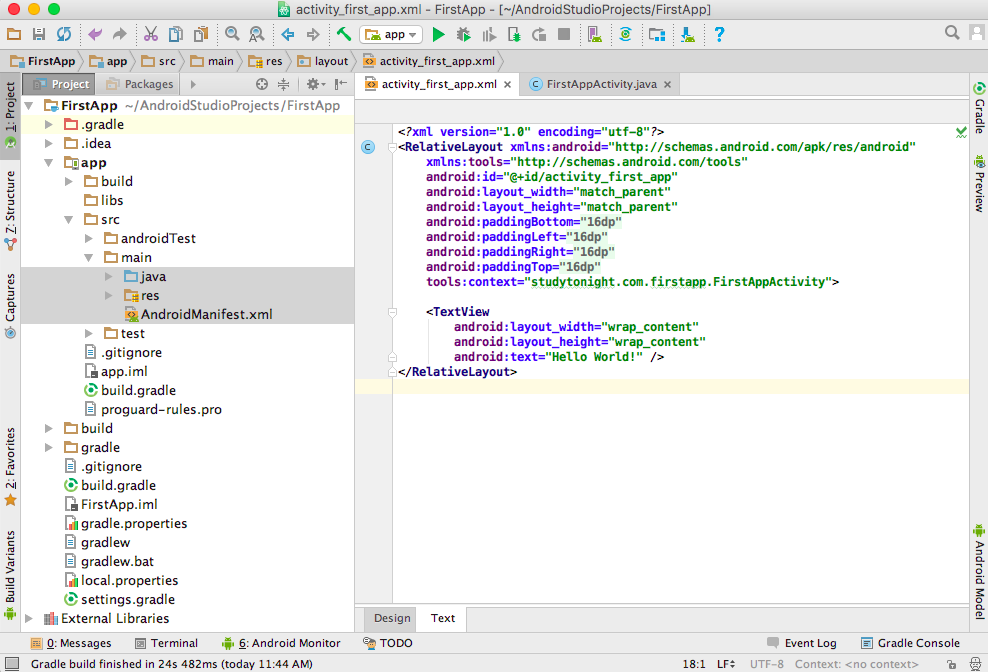
Task: Close the FirstAppActivity.java tab
Action: (x=667, y=84)
